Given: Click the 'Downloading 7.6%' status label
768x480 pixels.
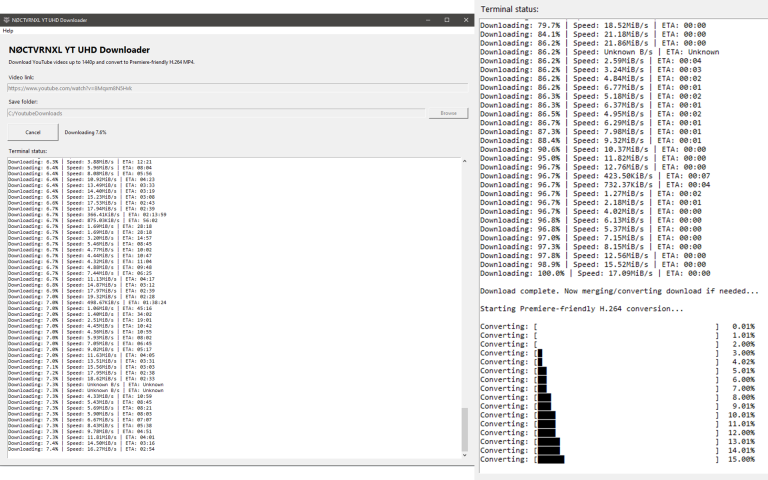Looking at the screenshot, I should click(85, 132).
